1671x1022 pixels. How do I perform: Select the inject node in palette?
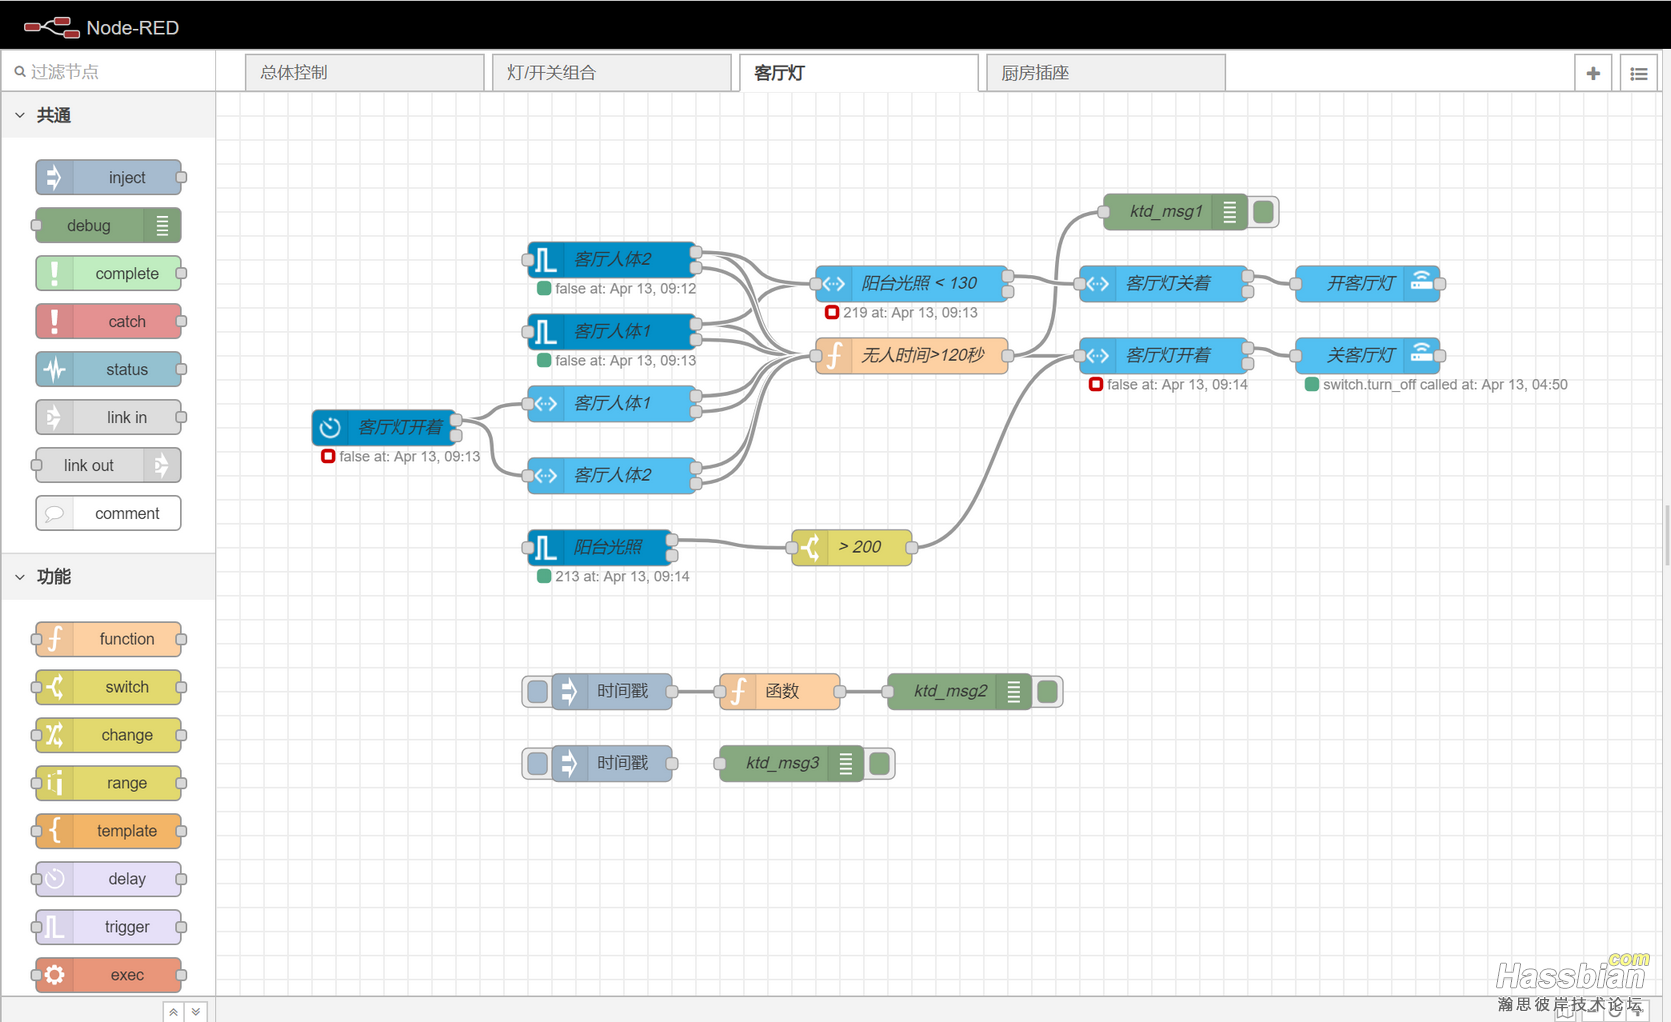tap(108, 177)
